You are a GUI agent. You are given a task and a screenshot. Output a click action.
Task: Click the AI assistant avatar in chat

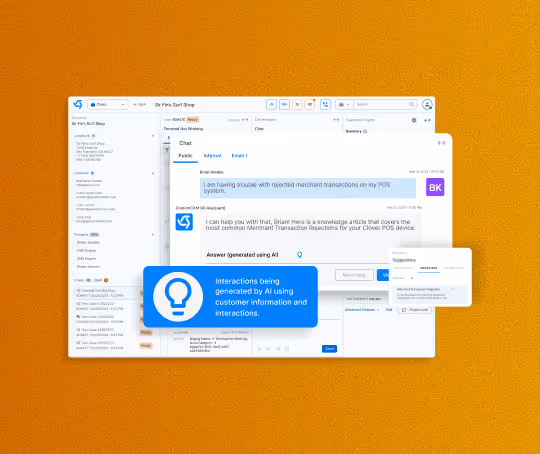click(x=184, y=222)
